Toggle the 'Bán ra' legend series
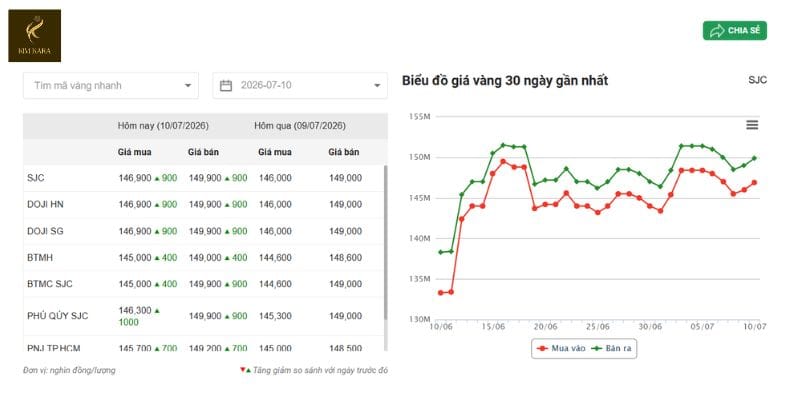 pyautogui.click(x=611, y=348)
